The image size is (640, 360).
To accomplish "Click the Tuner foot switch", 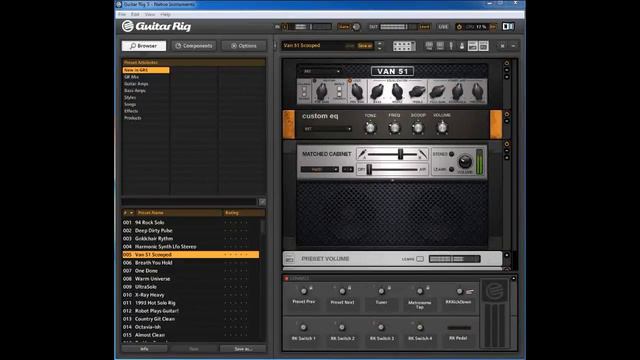I will 381,291.
